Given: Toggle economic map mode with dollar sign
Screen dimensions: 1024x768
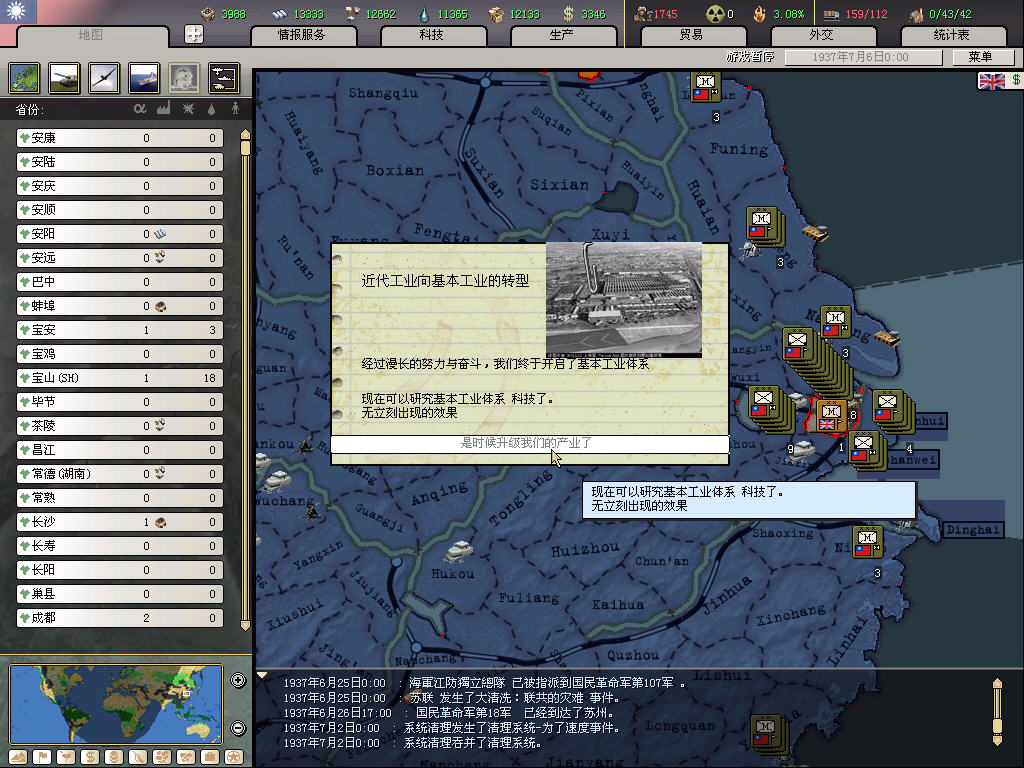Looking at the screenshot, I should [88, 756].
